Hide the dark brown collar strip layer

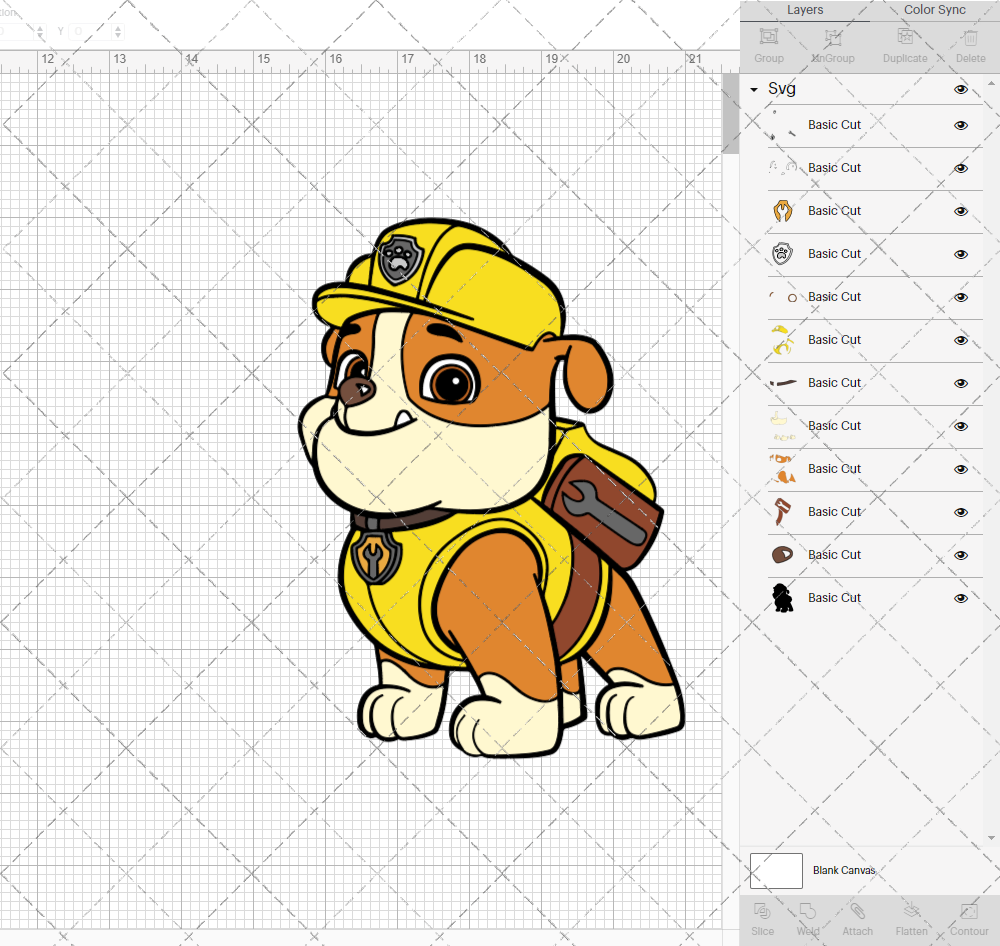tap(960, 383)
